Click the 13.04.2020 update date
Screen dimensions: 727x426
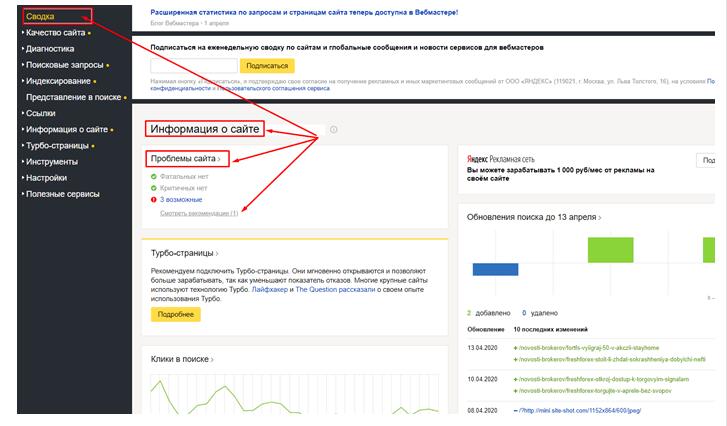(482, 348)
